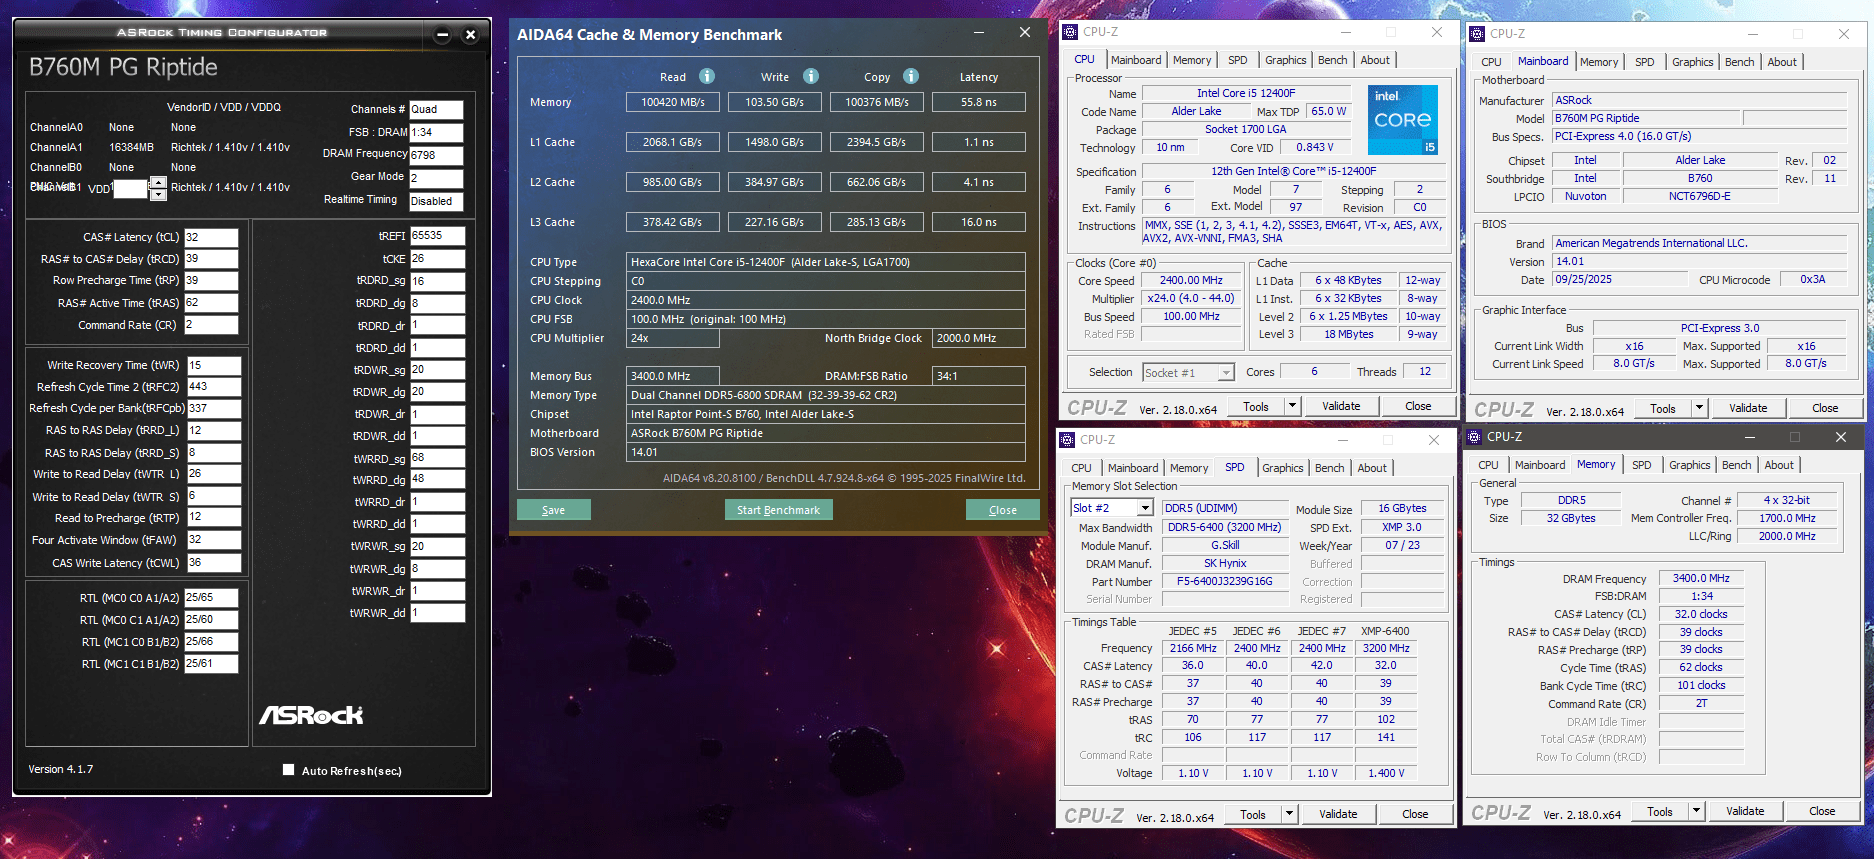Click the Part Number F5-6400J3239G16G
Viewport: 1874px width, 859px height.
click(1224, 582)
